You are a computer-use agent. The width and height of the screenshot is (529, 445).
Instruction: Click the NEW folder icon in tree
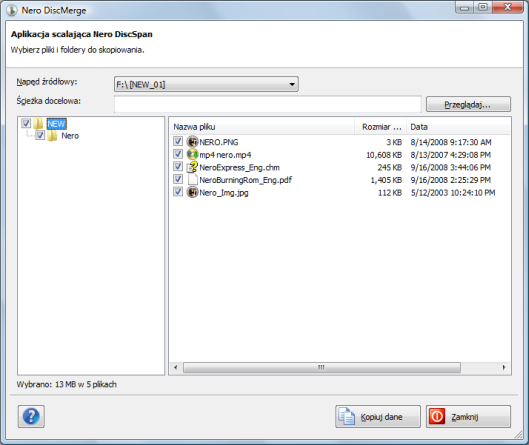pos(38,124)
